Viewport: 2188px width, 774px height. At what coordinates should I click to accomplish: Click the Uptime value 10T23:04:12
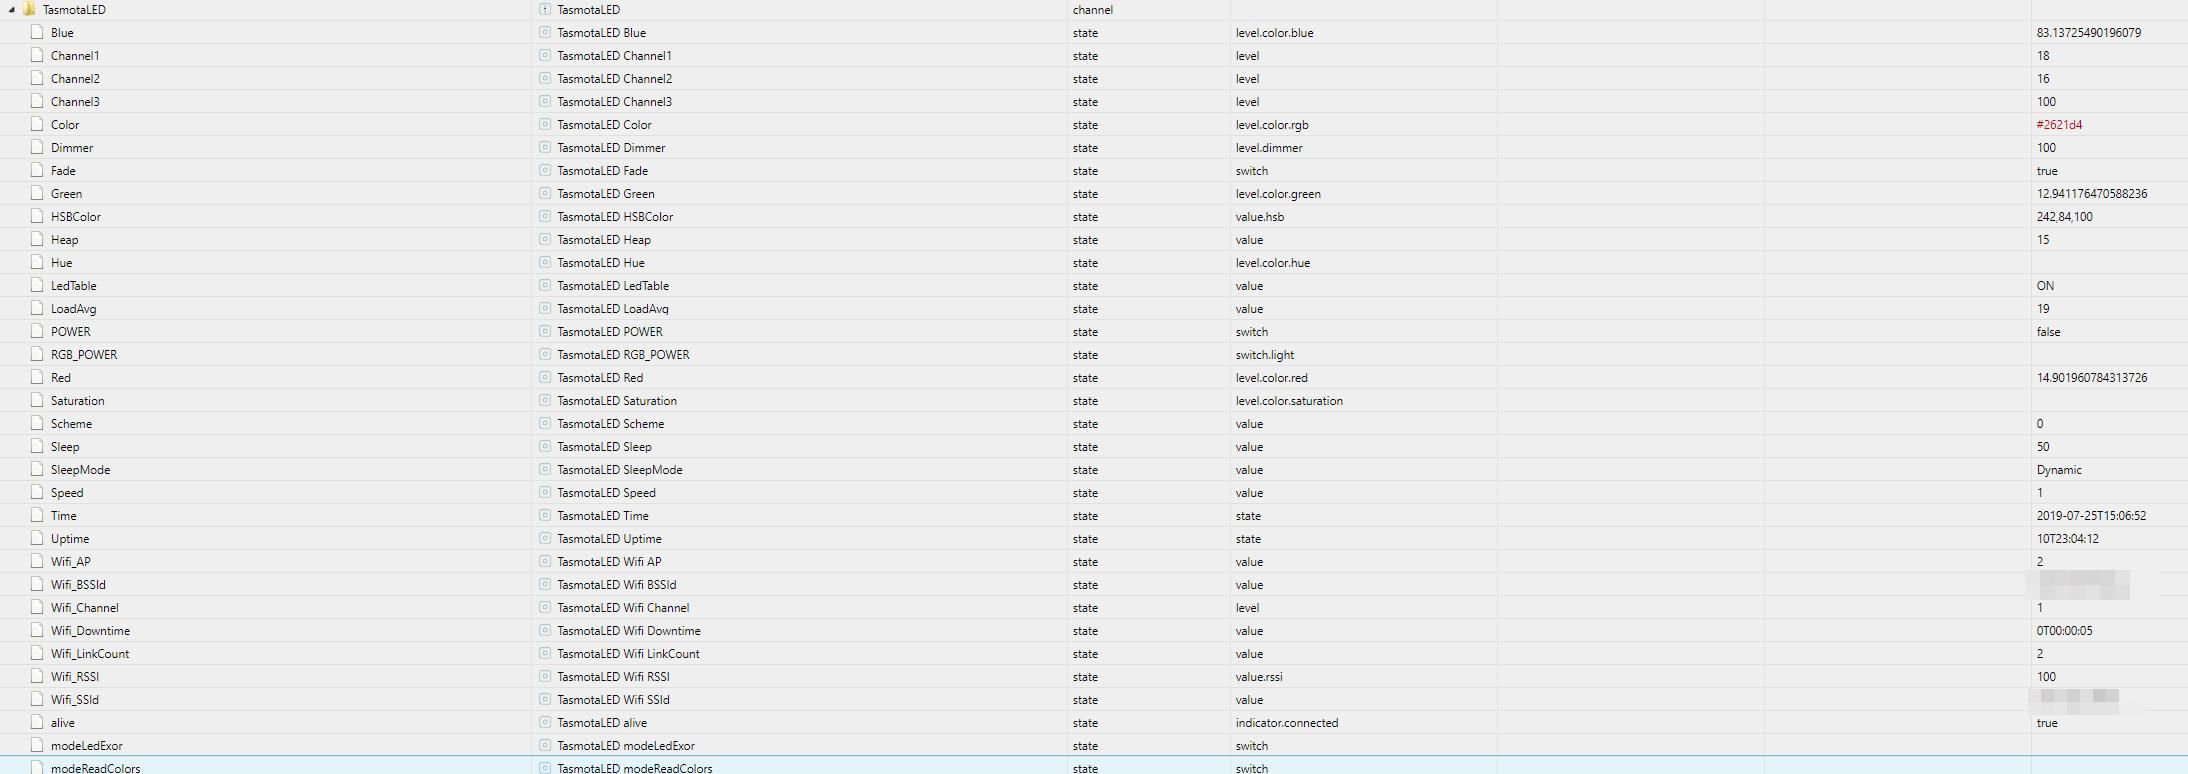coord(2068,538)
